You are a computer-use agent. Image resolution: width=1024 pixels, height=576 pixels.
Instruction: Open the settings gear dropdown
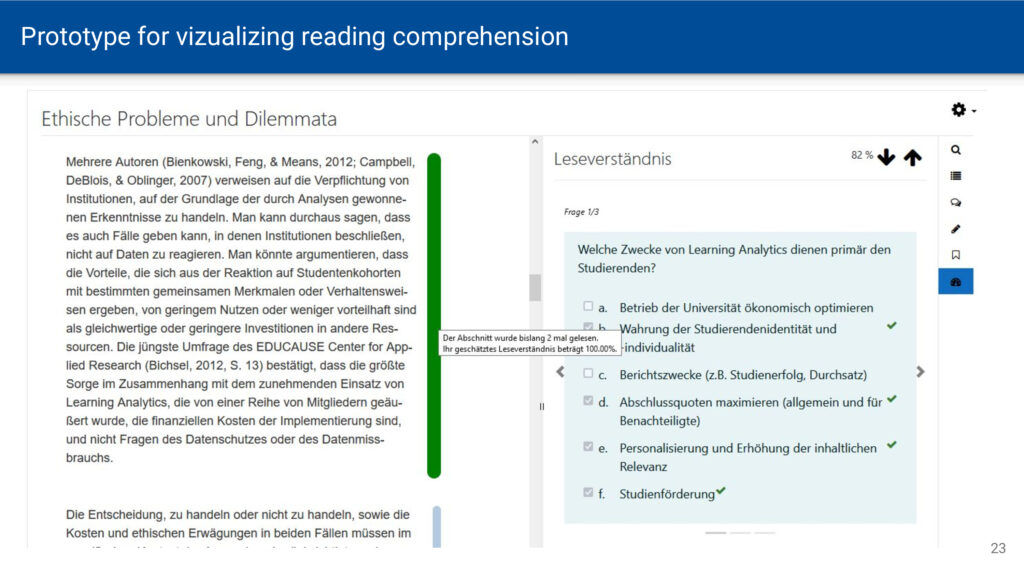click(962, 110)
